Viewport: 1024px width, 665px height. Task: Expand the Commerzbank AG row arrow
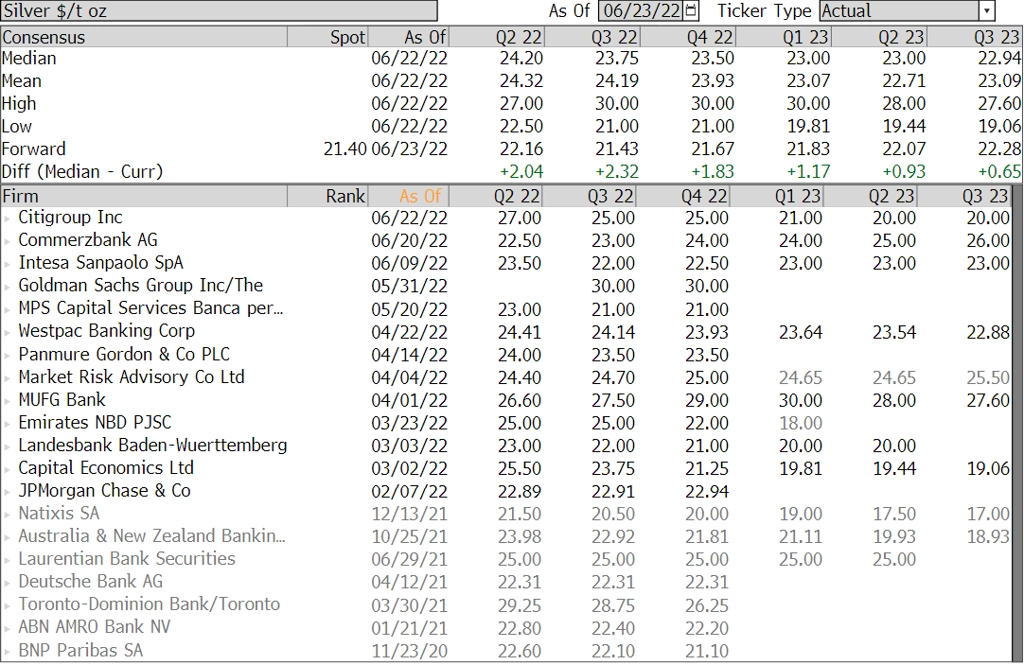point(7,241)
